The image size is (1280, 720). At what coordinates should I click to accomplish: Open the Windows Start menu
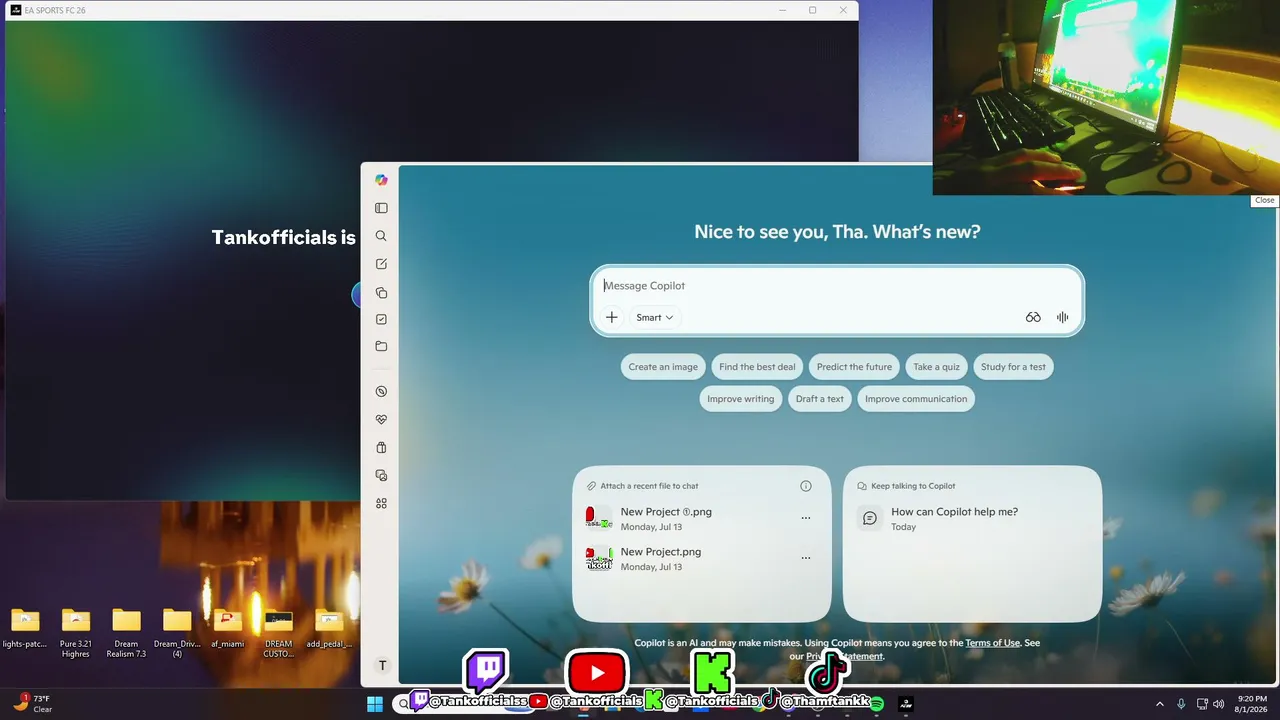pos(375,704)
